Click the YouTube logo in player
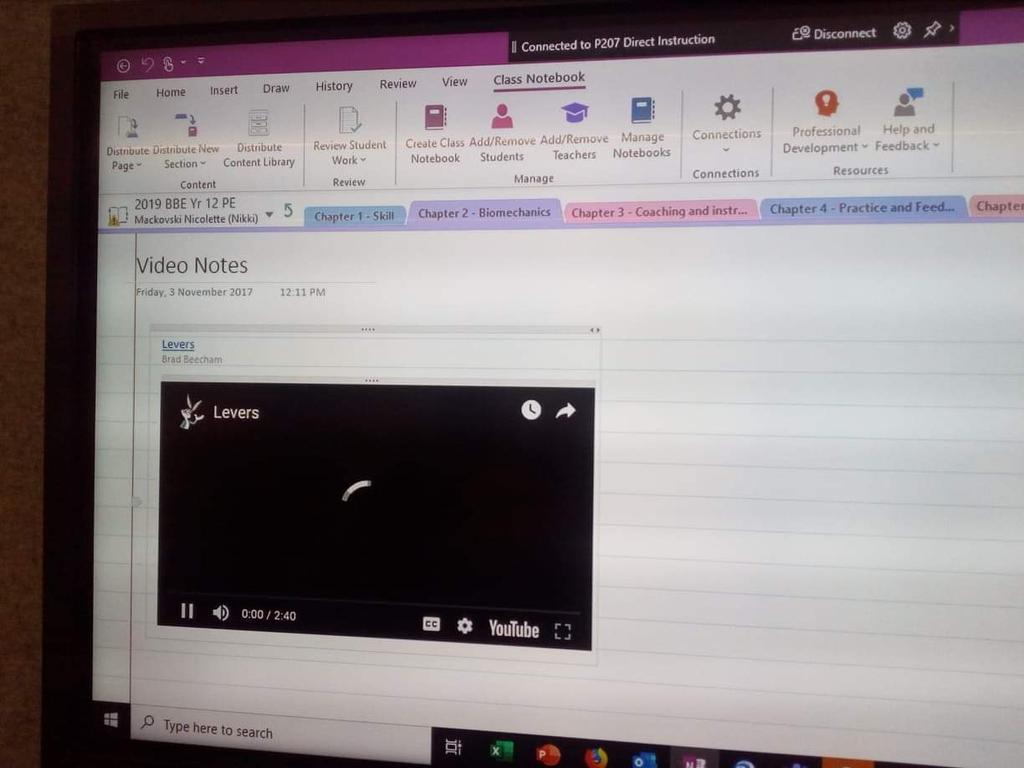Viewport: 1024px width, 768px height. tap(514, 628)
